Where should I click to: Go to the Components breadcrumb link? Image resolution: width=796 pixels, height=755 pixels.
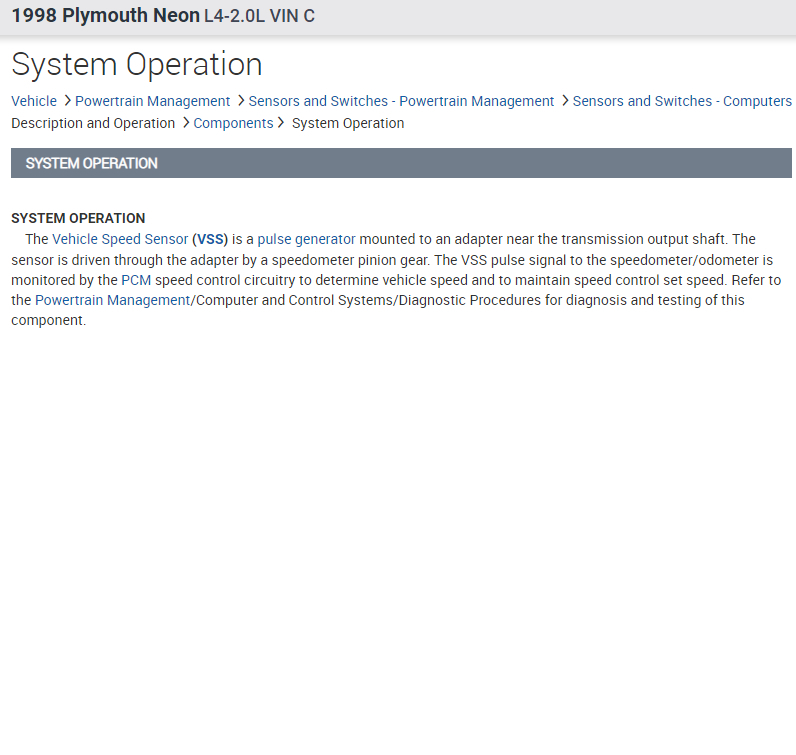pos(233,123)
